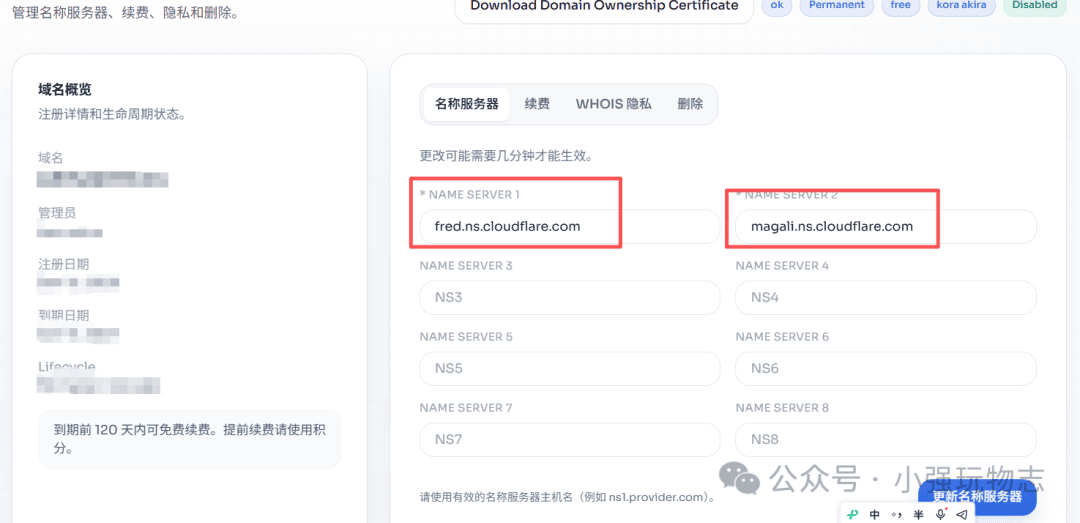Switch to the 续费 tab
The width and height of the screenshot is (1080, 523).
[x=537, y=105]
